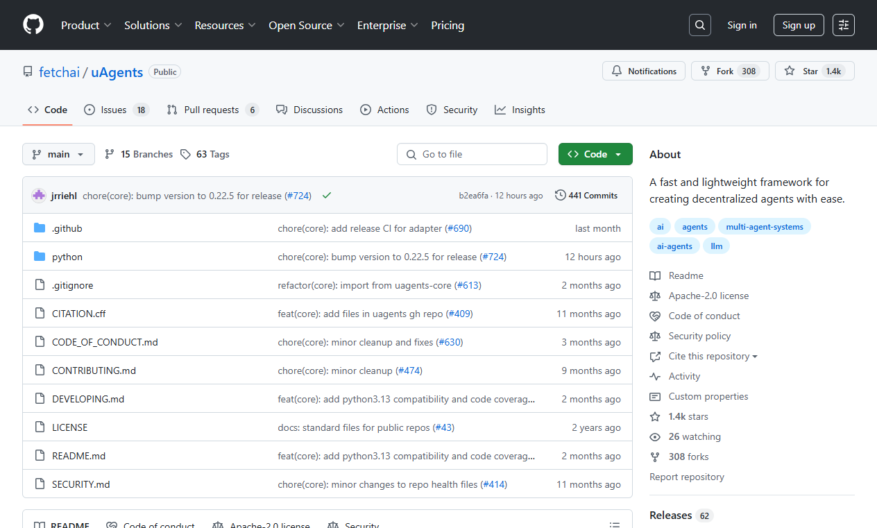
Task: Expand the Solutions menu
Action: [x=153, y=25]
